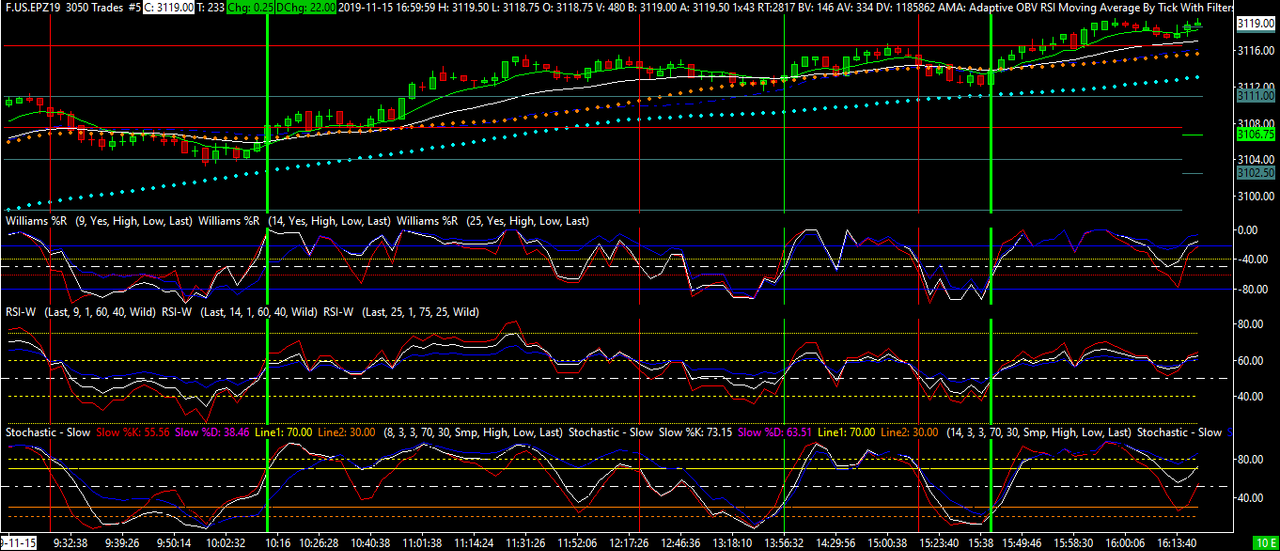The image size is (1280, 551).
Task: Click the '3050 Trades' bar period text
Action: pos(95,7)
